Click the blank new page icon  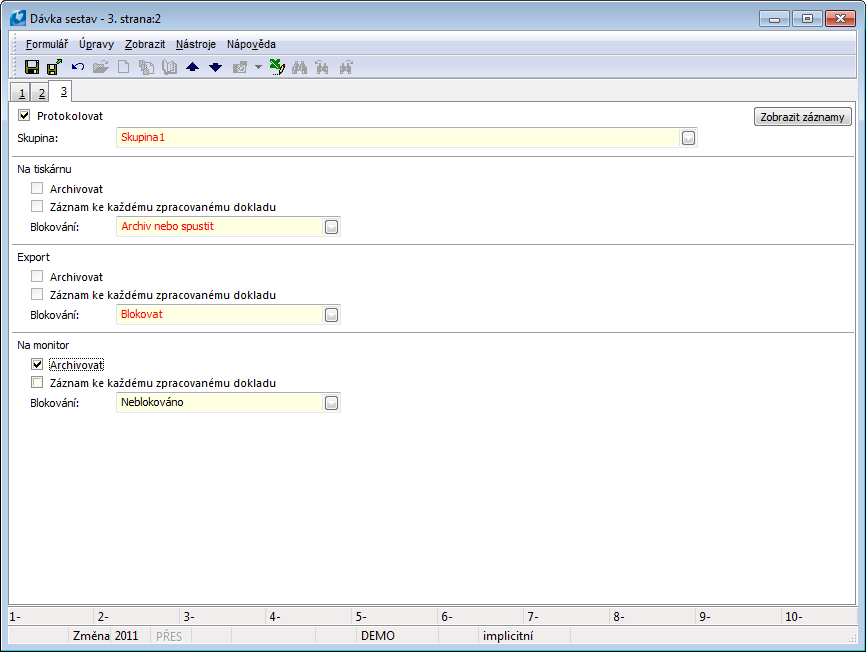(124, 67)
